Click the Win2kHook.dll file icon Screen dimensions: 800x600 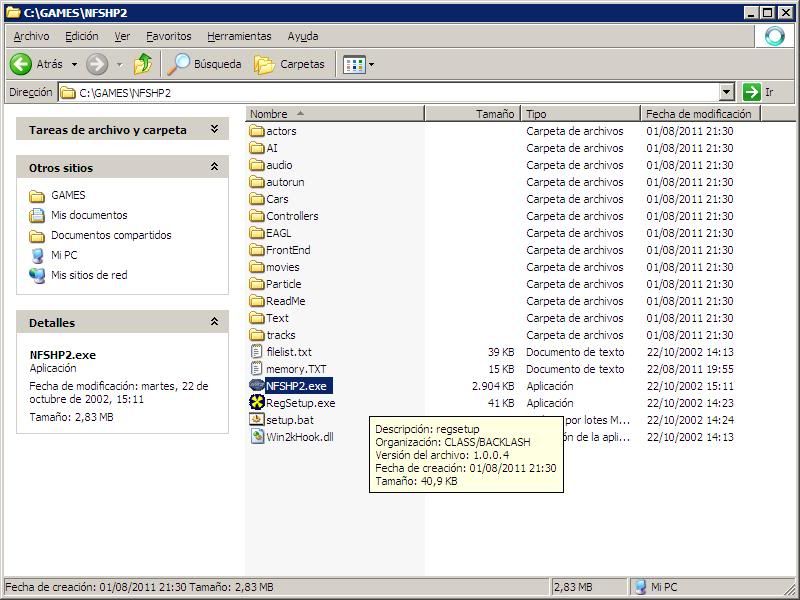pos(257,437)
